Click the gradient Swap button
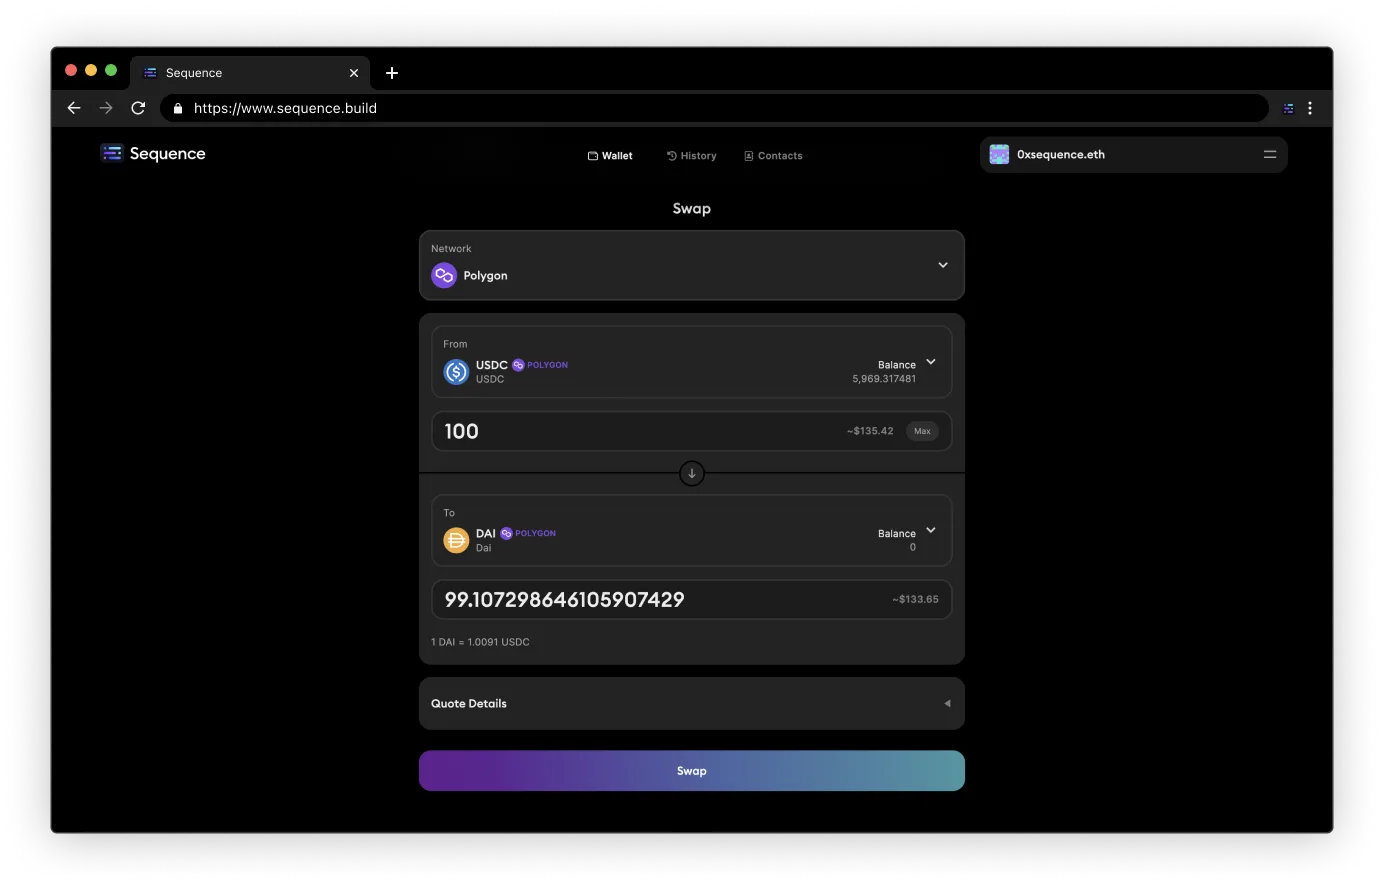The width and height of the screenshot is (1384, 888). pos(691,771)
